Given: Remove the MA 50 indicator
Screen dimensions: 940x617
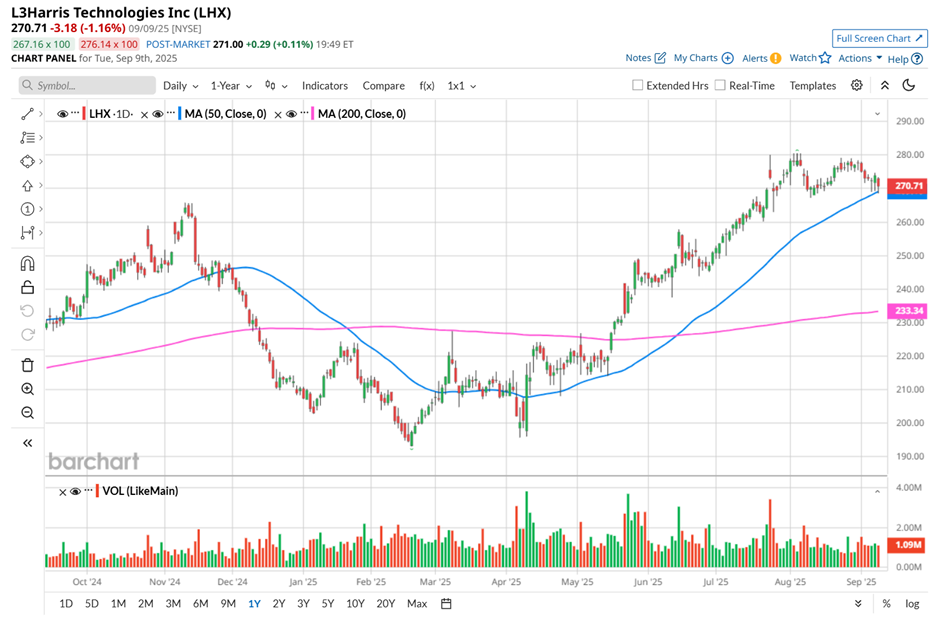Looking at the screenshot, I should click(x=144, y=115).
